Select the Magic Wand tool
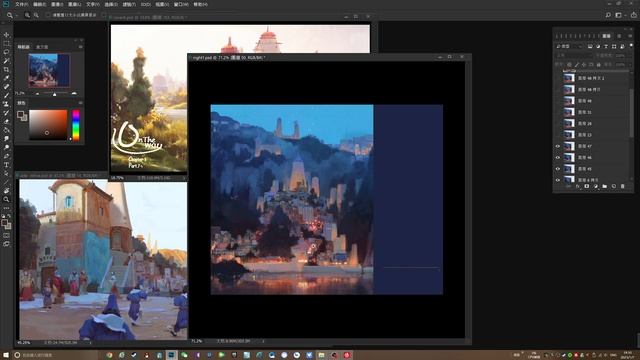The width and height of the screenshot is (640, 360). (x=7, y=60)
